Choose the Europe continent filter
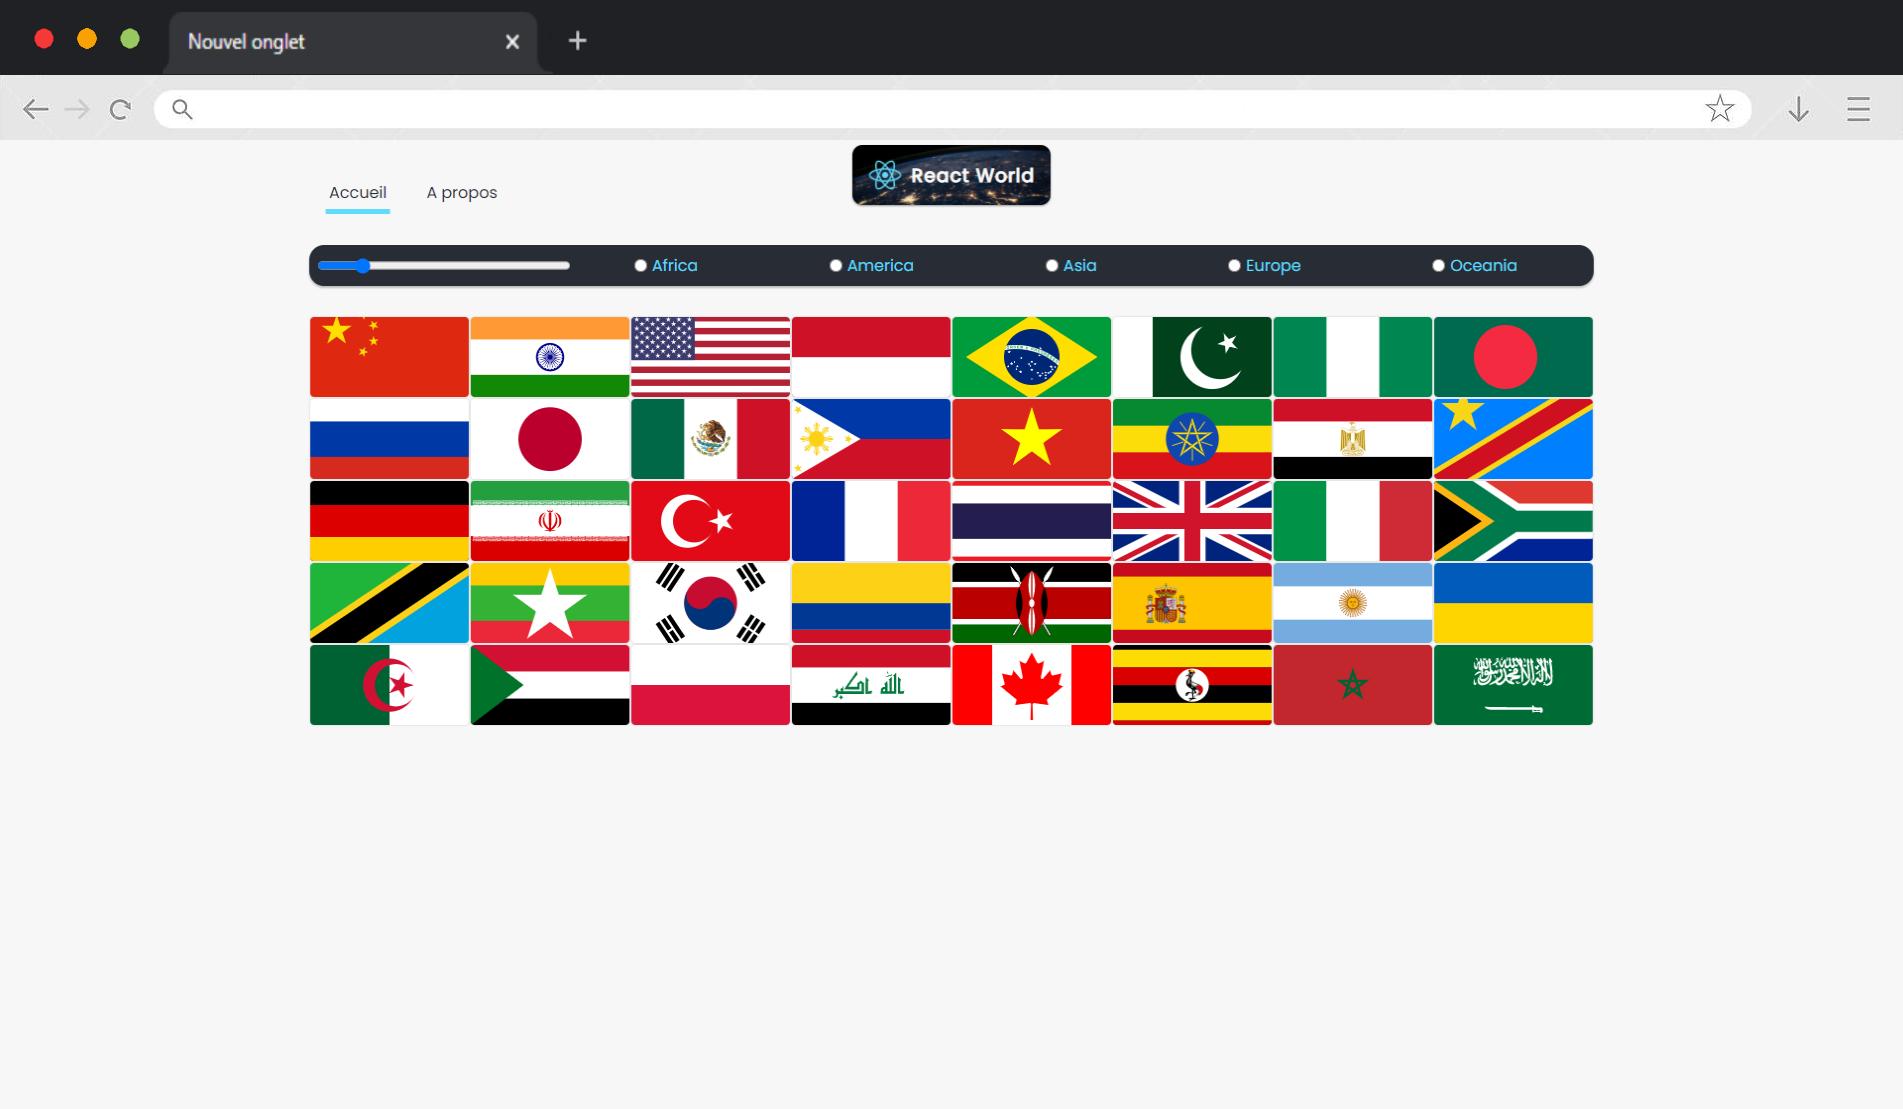 pos(1234,266)
